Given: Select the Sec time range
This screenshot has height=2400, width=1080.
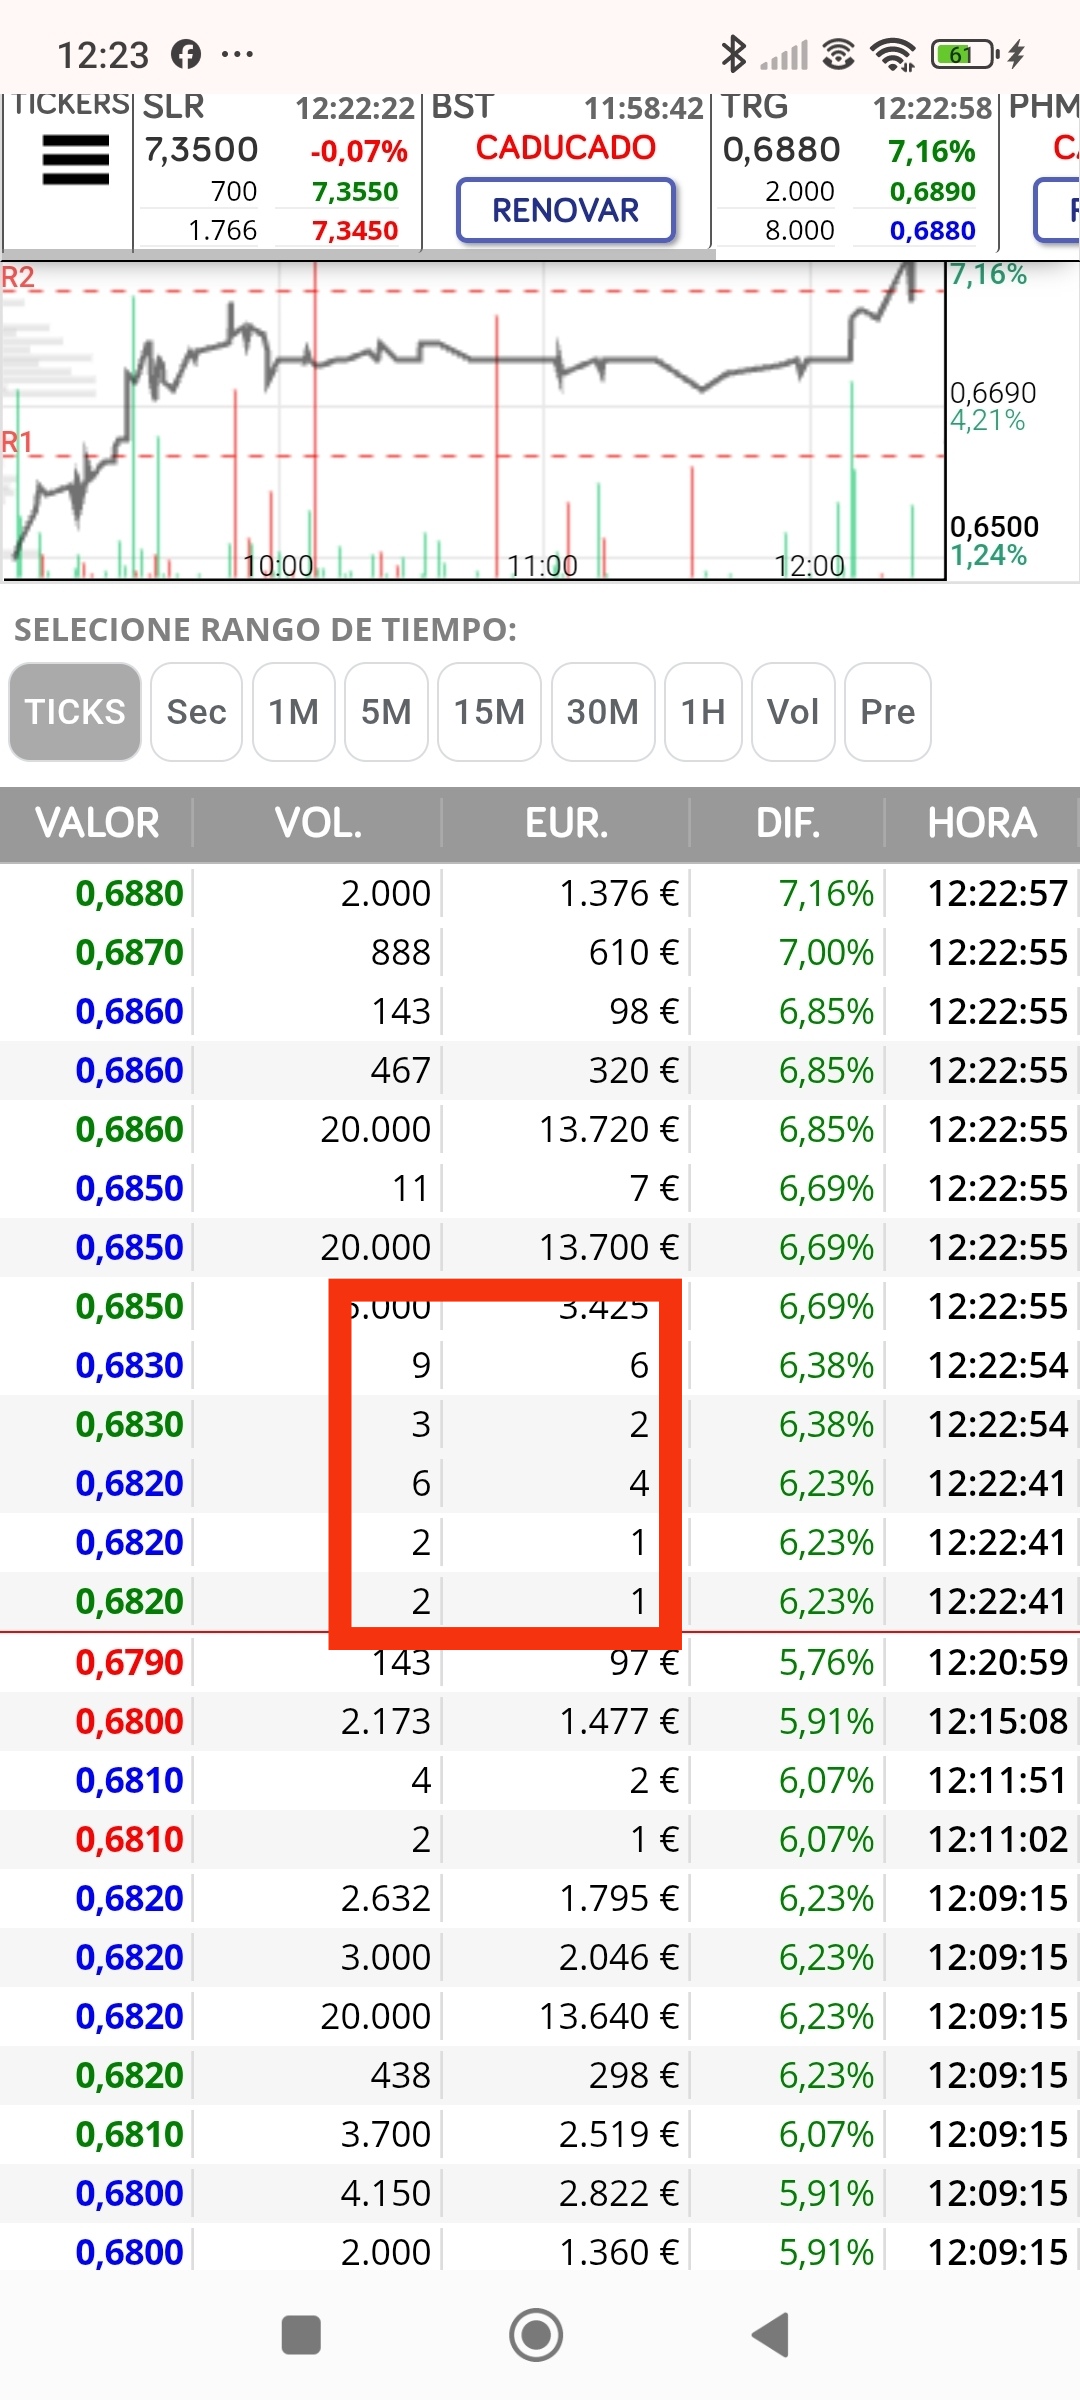Looking at the screenshot, I should pyautogui.click(x=196, y=712).
